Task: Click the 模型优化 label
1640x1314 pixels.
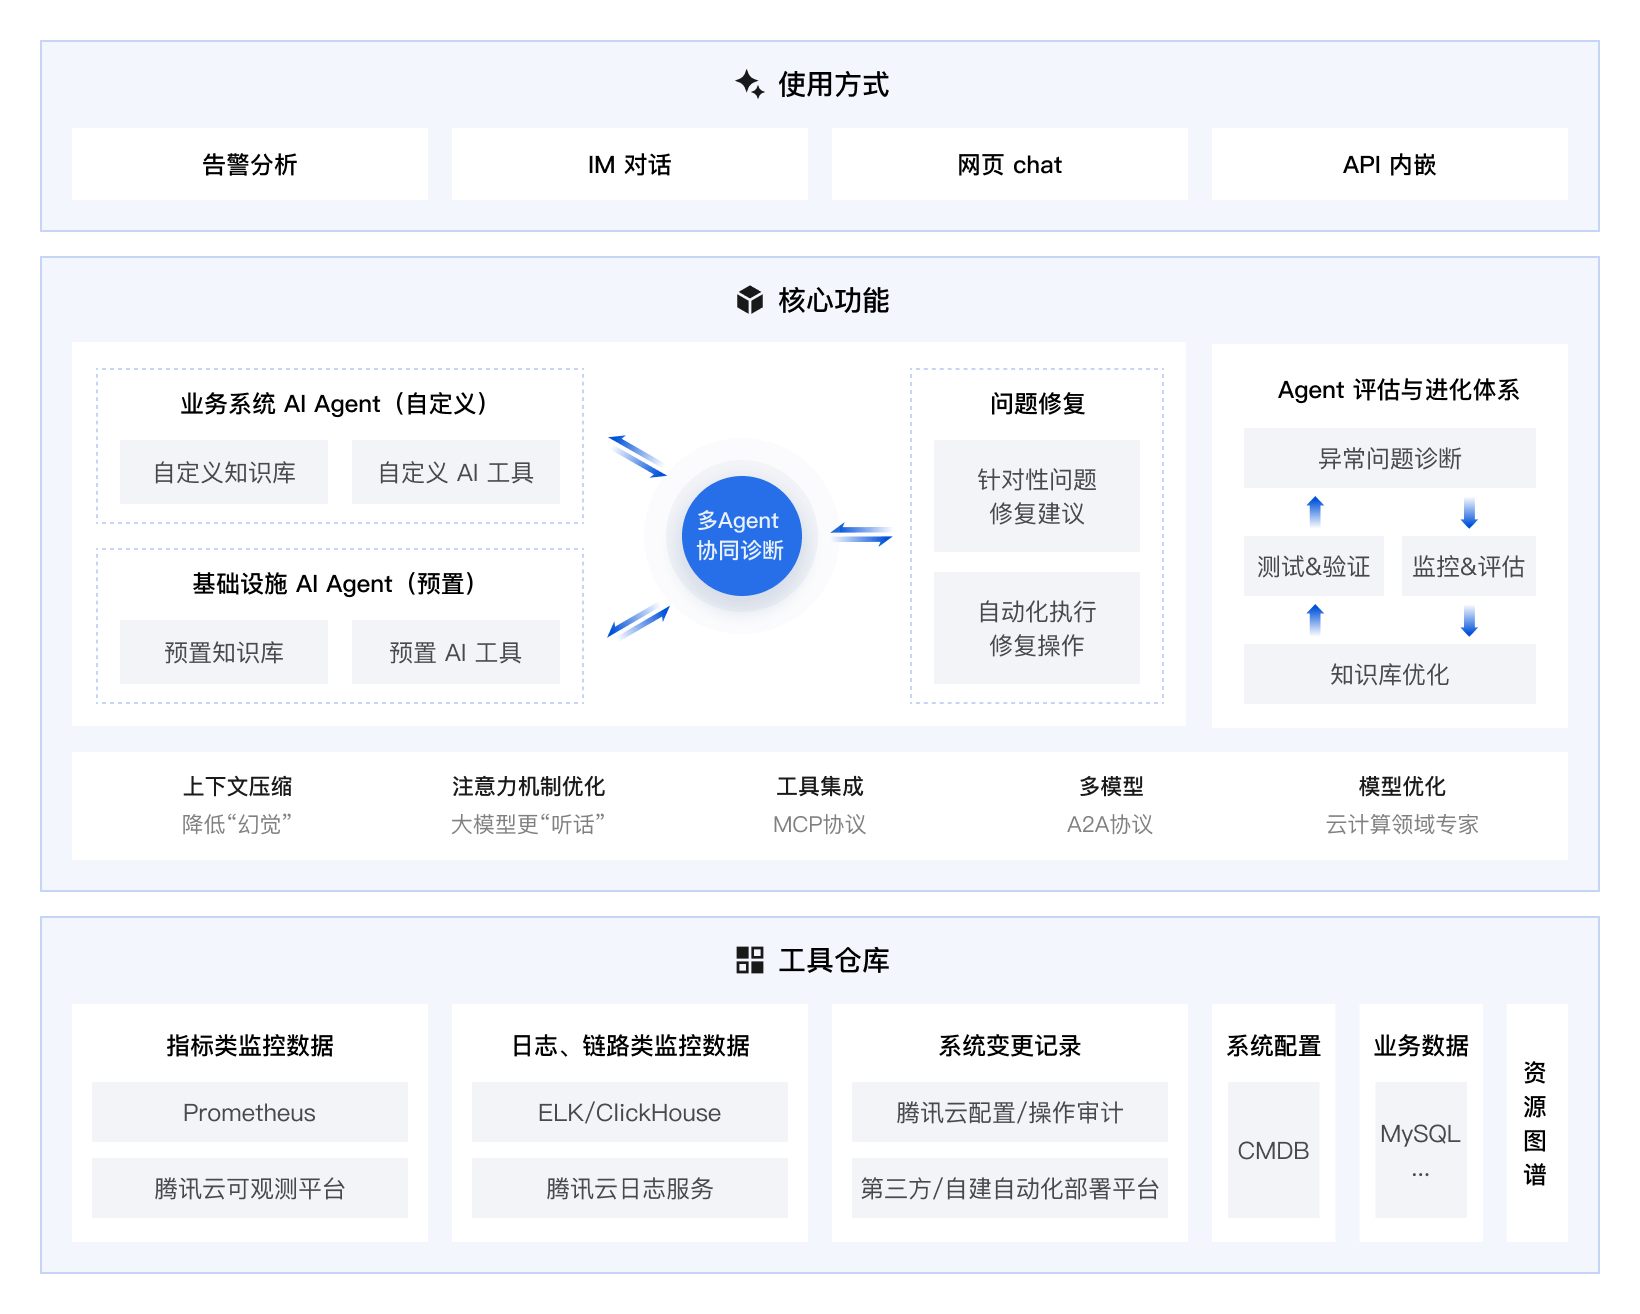Action: [x=1402, y=786]
